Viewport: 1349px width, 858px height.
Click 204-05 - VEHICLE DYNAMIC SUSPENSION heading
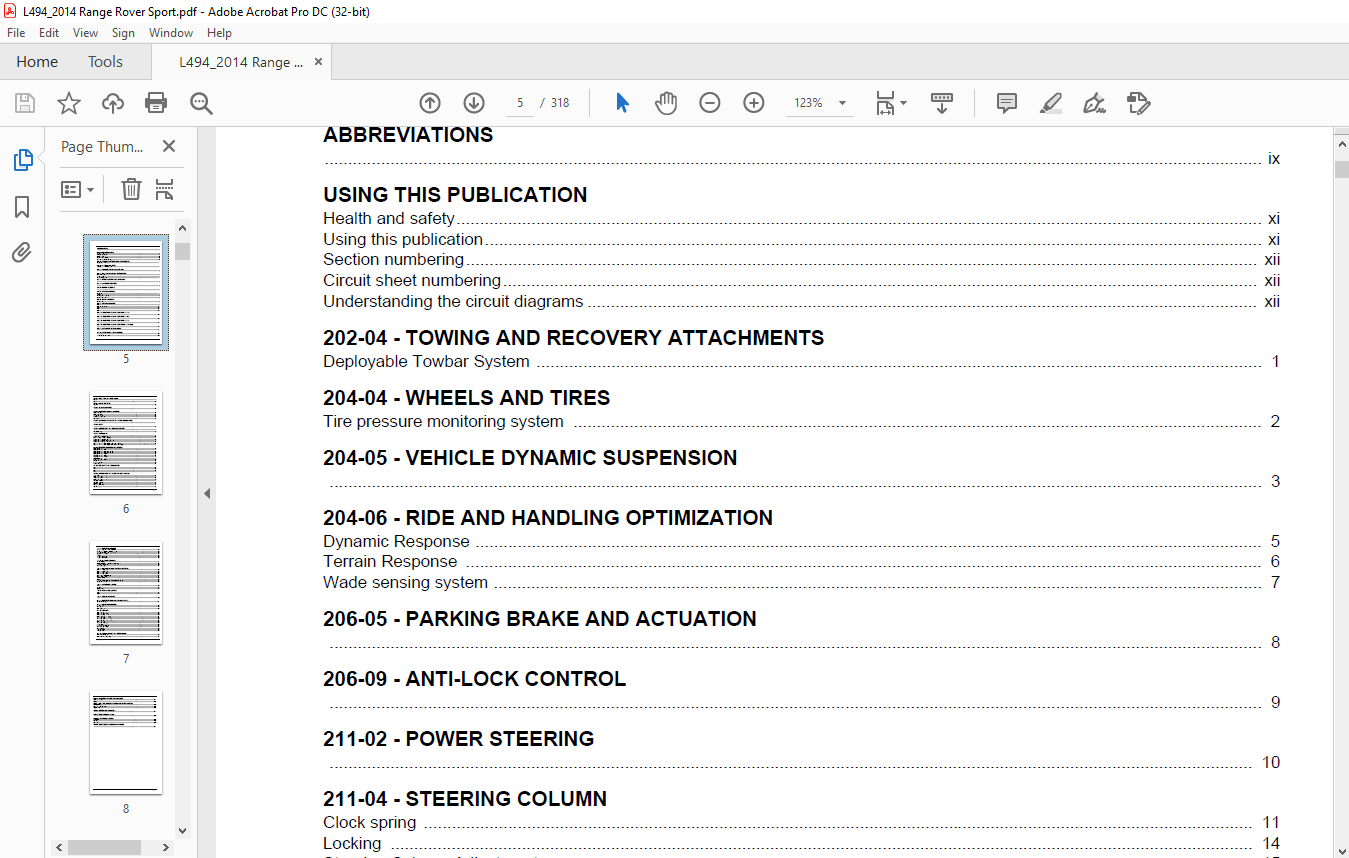[530, 458]
